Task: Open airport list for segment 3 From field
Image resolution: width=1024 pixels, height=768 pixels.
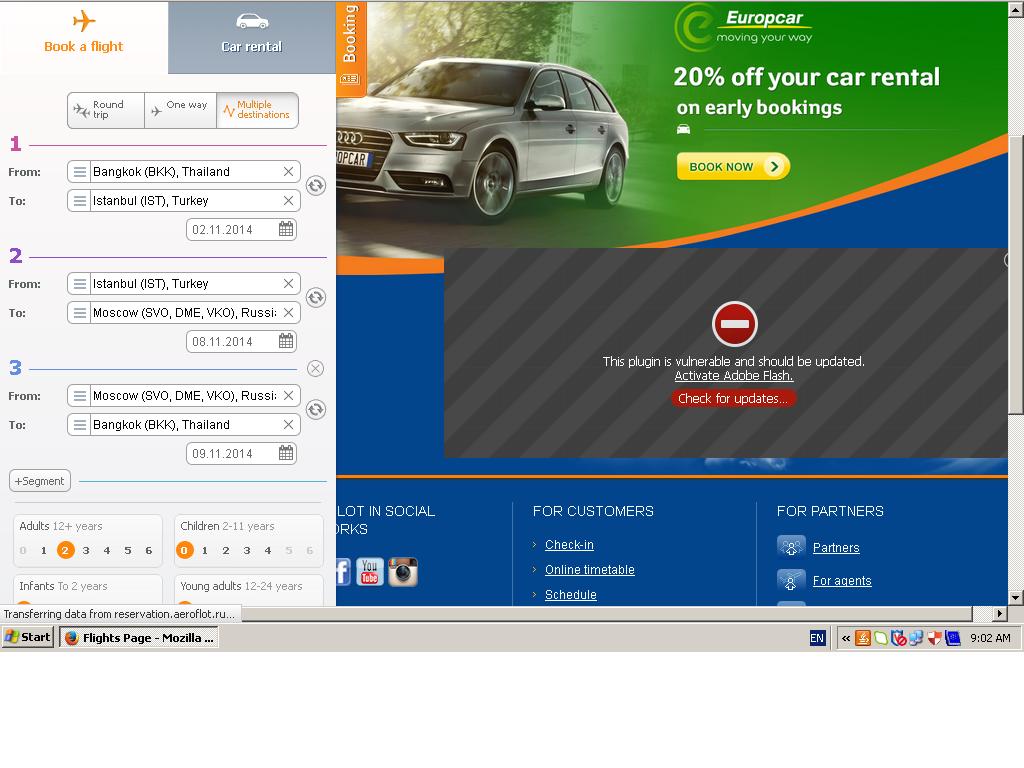Action: click(79, 396)
